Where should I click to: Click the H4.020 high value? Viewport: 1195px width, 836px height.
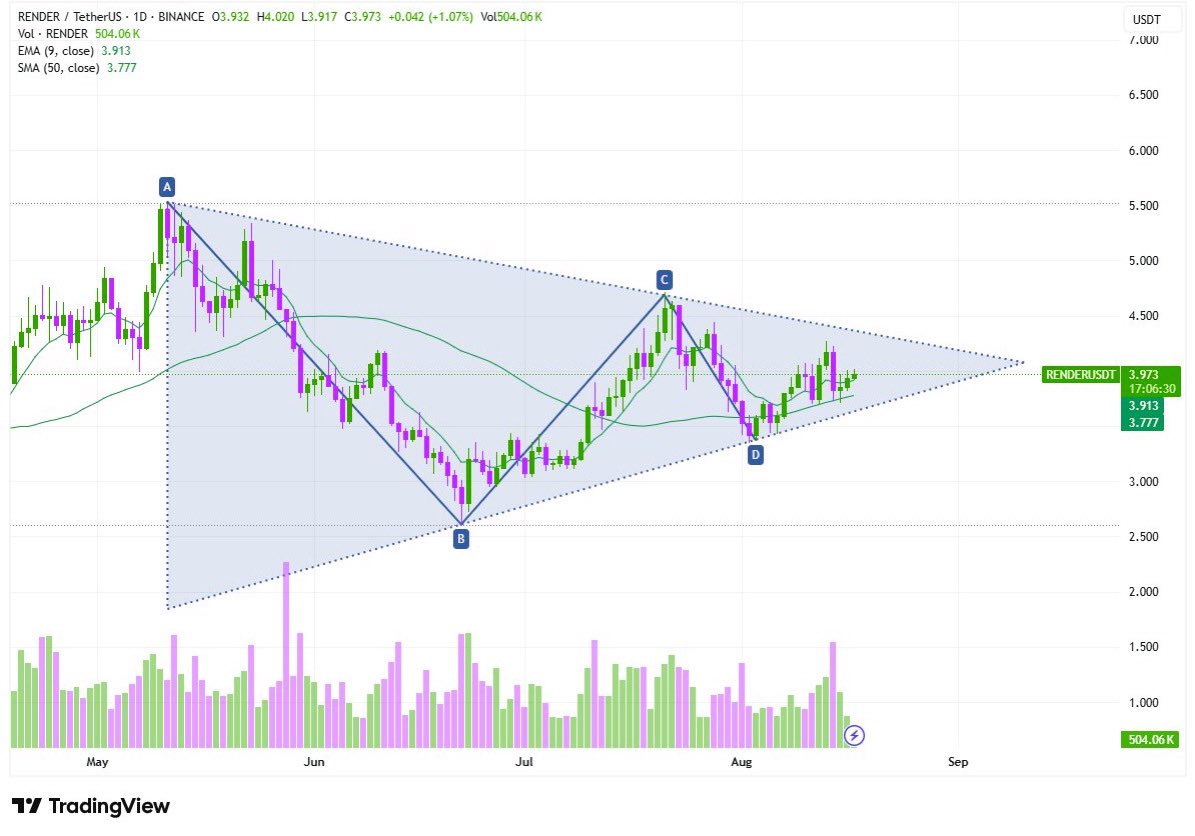pos(276,17)
